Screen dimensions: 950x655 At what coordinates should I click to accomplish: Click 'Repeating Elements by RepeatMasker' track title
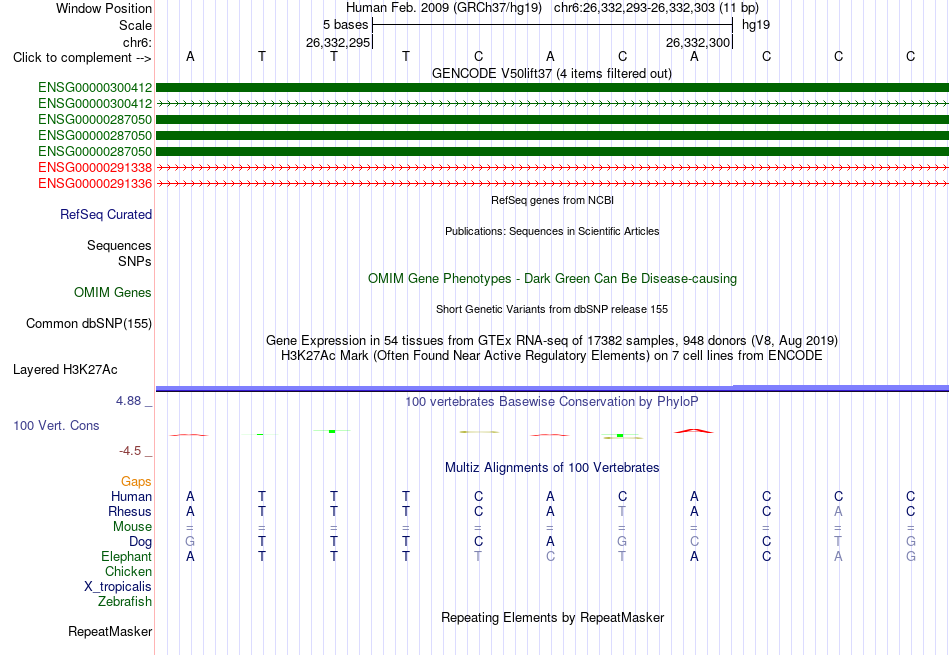point(553,618)
